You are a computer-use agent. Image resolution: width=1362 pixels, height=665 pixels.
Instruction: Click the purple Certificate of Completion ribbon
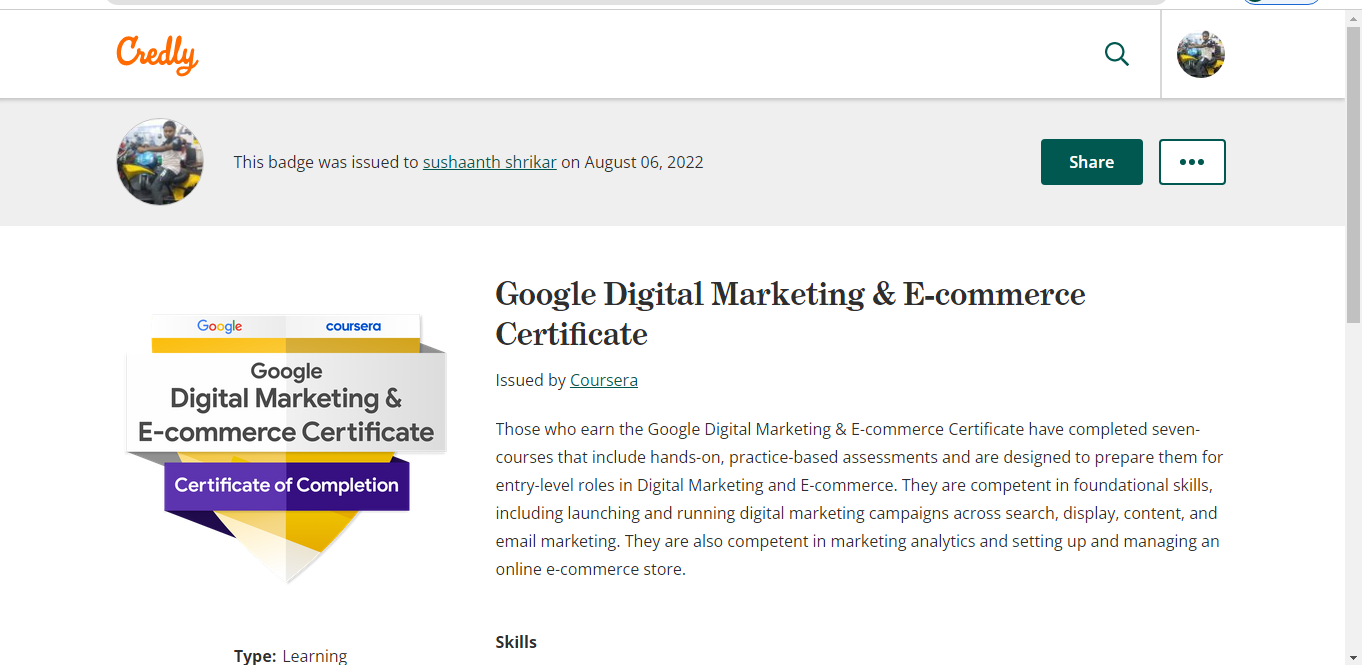click(286, 485)
